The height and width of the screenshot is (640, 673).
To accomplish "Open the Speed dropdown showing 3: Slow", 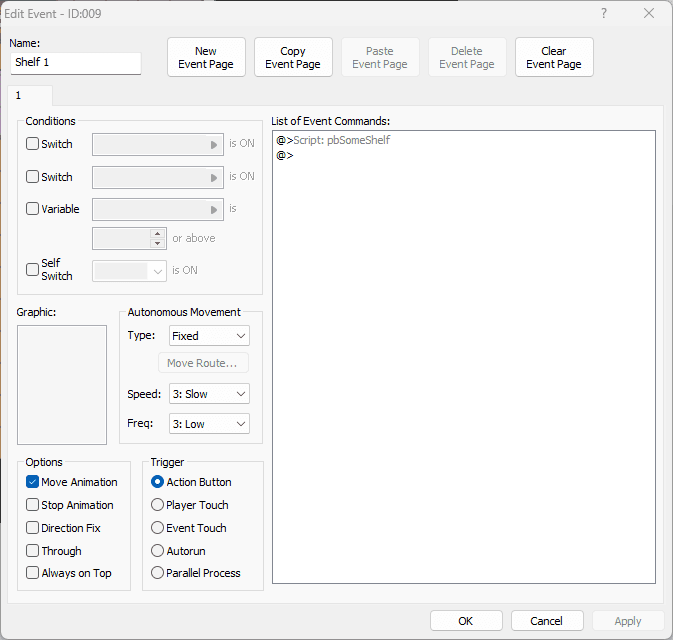I will (209, 394).
